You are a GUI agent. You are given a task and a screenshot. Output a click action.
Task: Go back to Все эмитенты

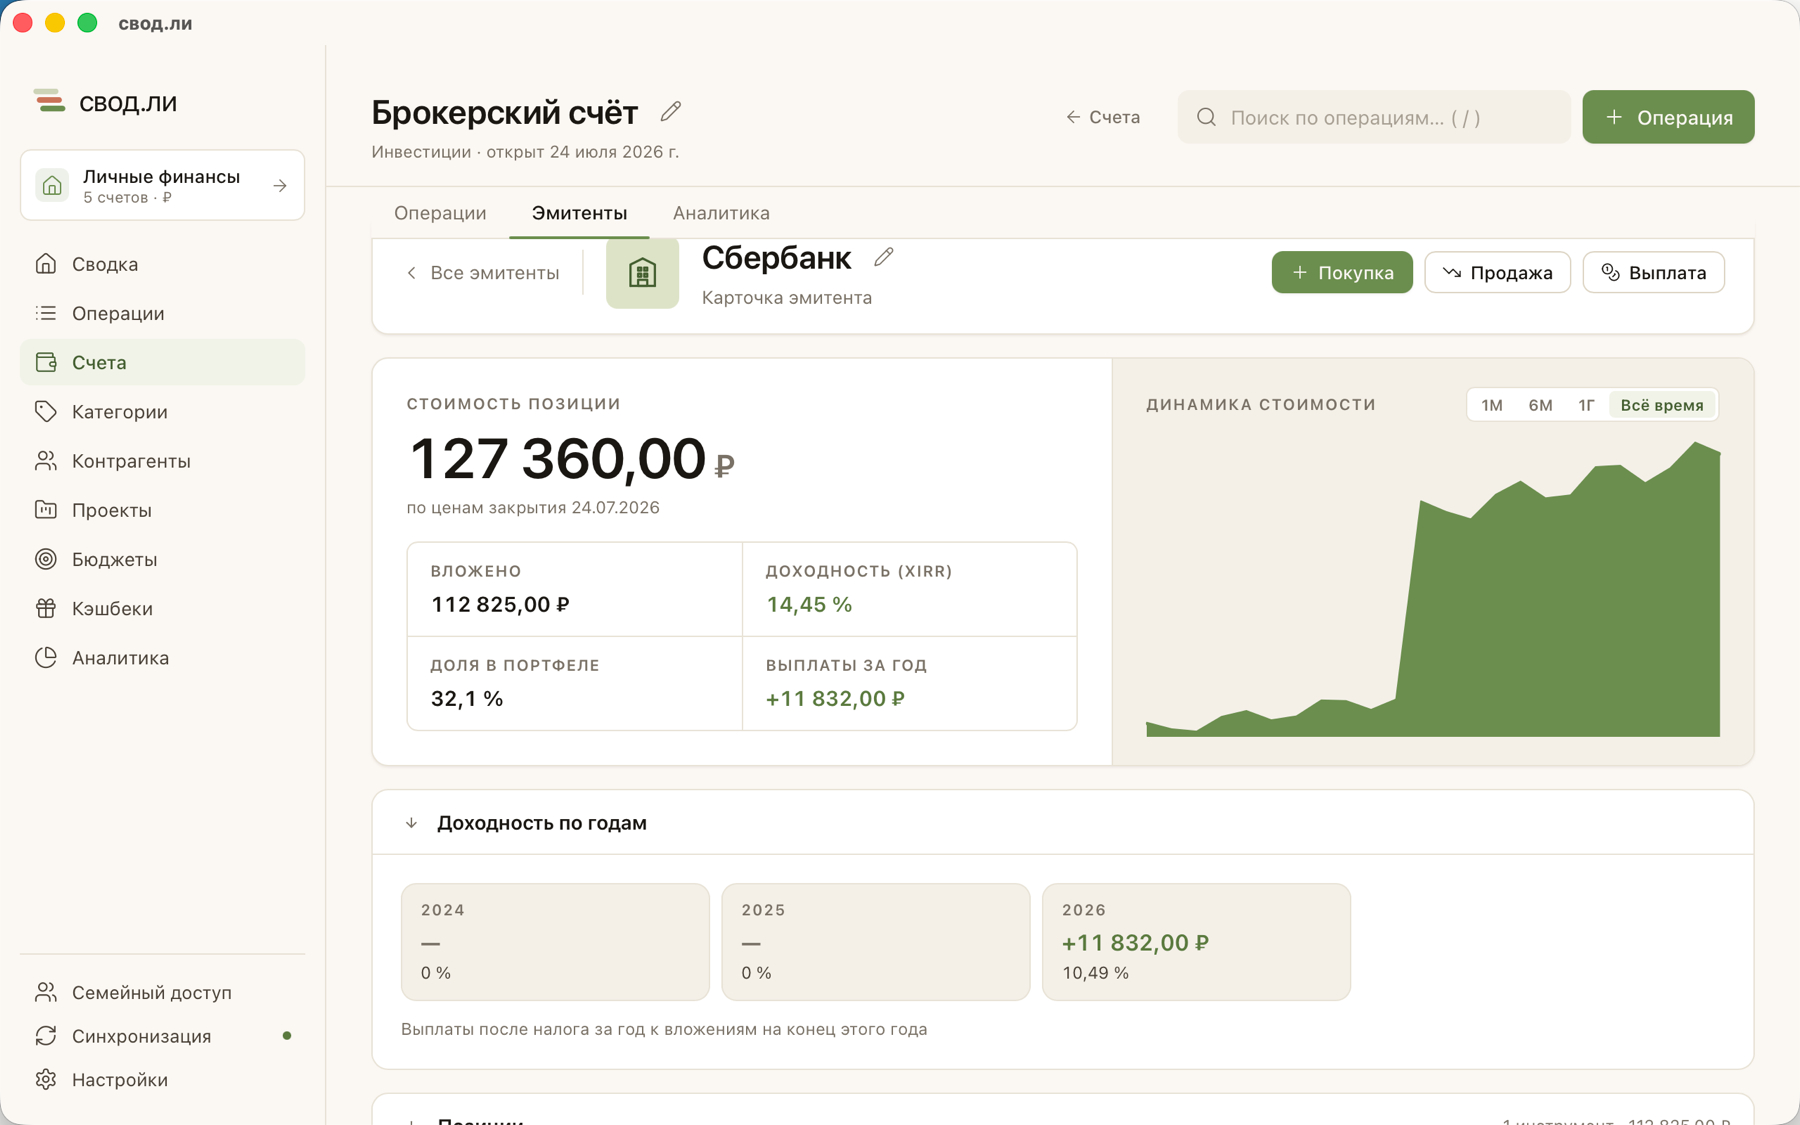click(x=483, y=273)
